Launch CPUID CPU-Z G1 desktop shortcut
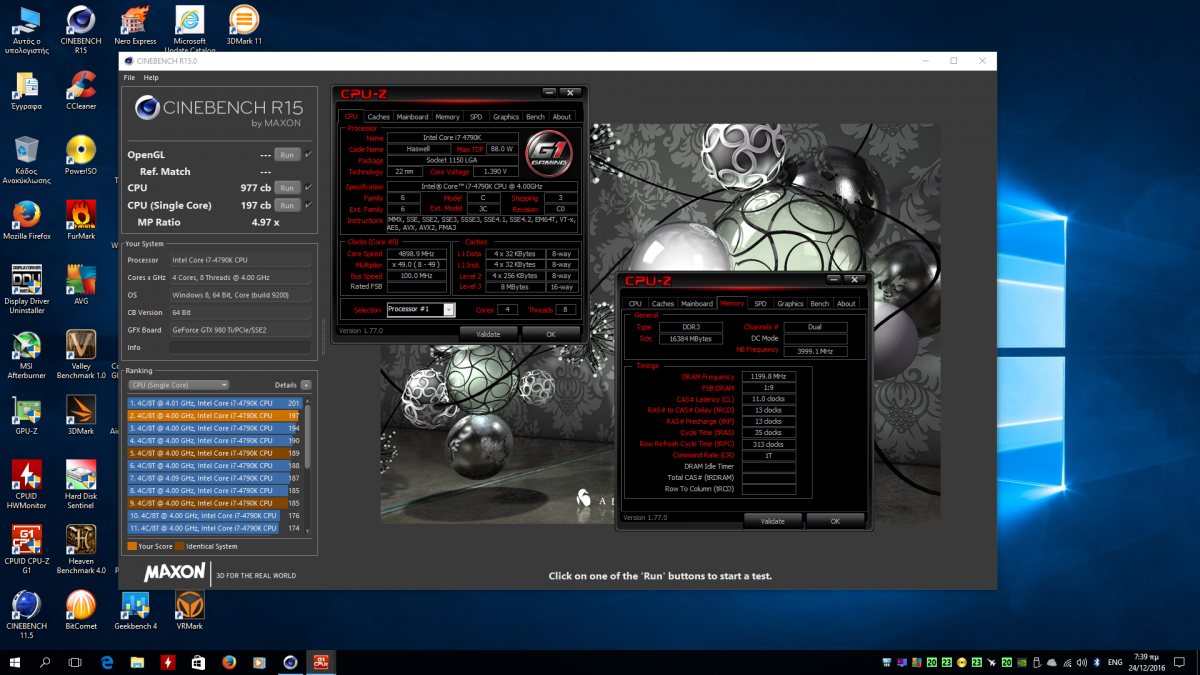 [x=26, y=550]
